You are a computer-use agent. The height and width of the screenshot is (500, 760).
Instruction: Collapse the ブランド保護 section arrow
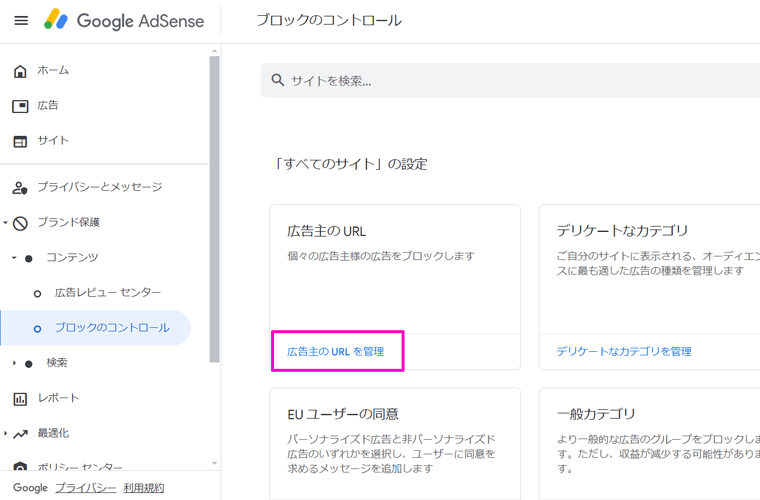[x=5, y=223]
